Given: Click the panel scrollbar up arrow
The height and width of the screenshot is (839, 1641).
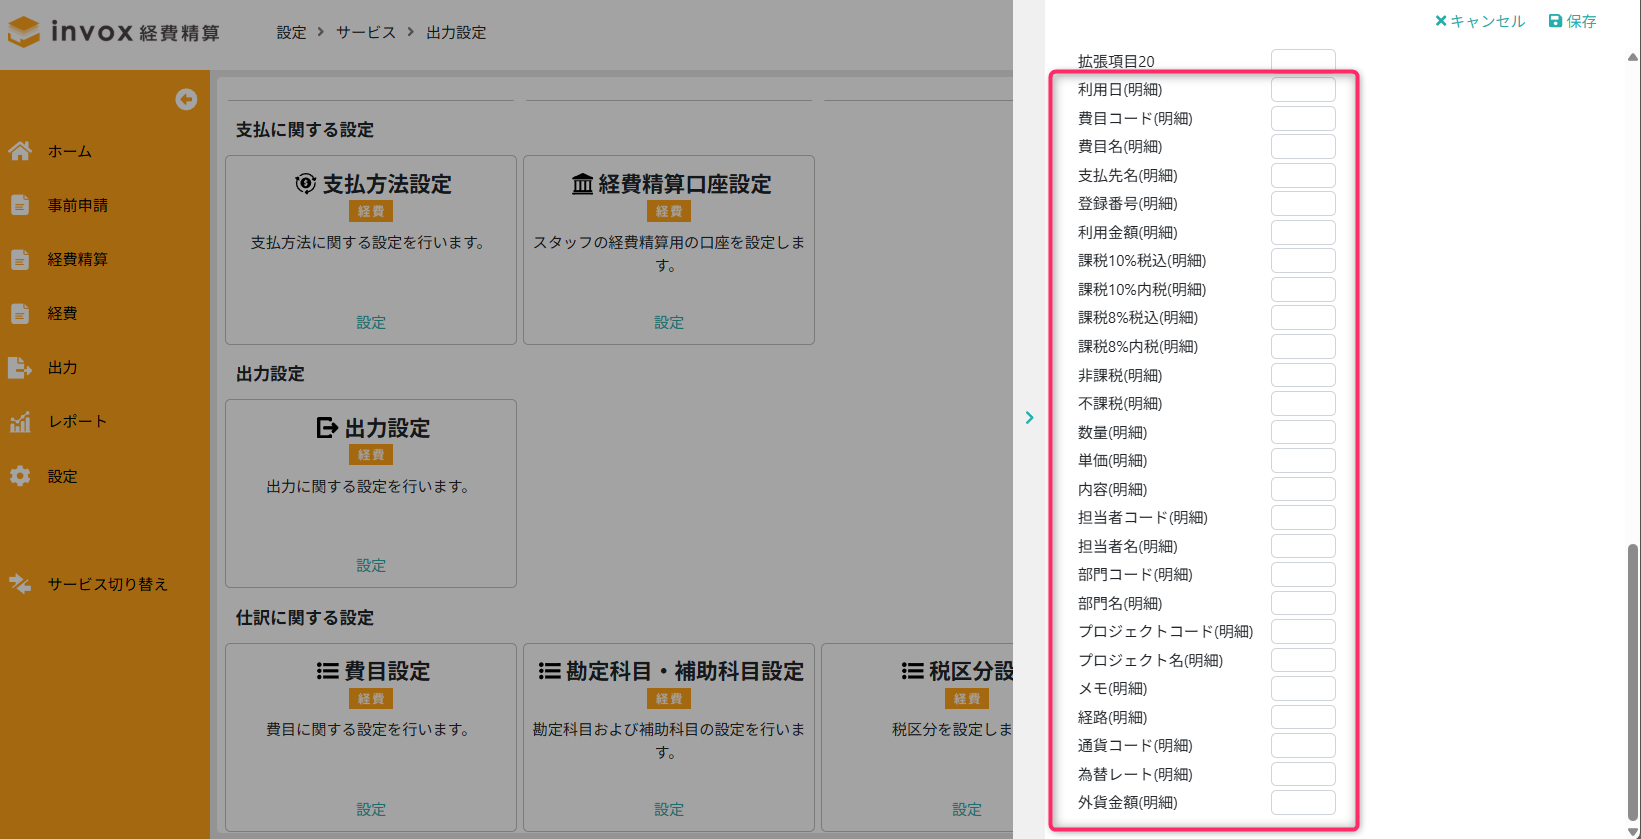Looking at the screenshot, I should (x=1633, y=58).
